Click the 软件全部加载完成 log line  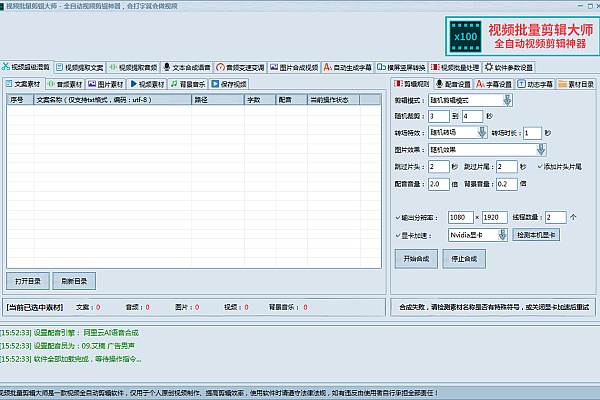pos(71,359)
